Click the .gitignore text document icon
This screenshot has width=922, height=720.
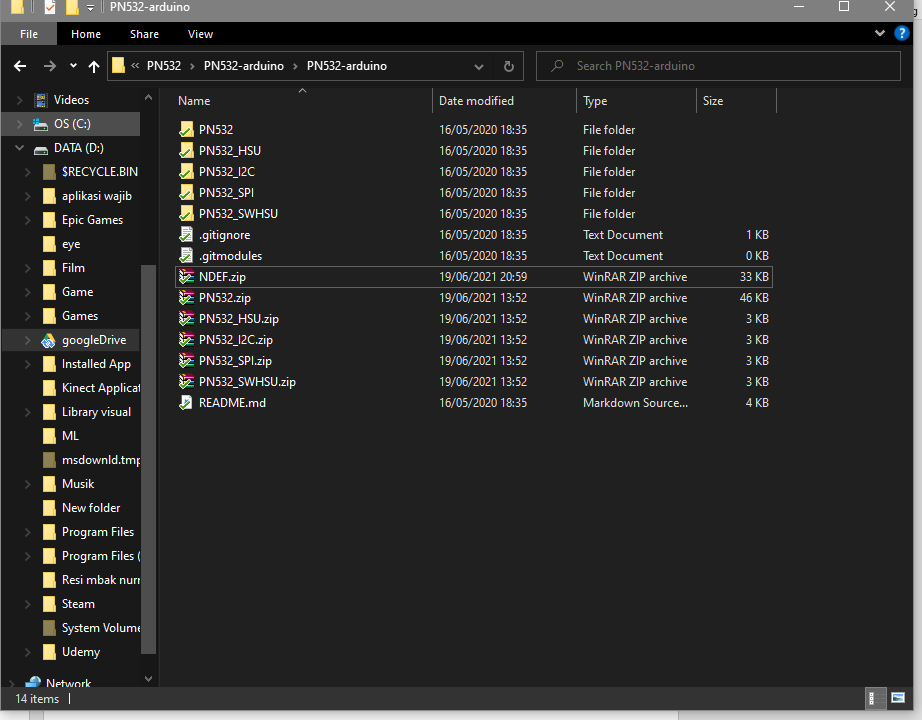186,235
